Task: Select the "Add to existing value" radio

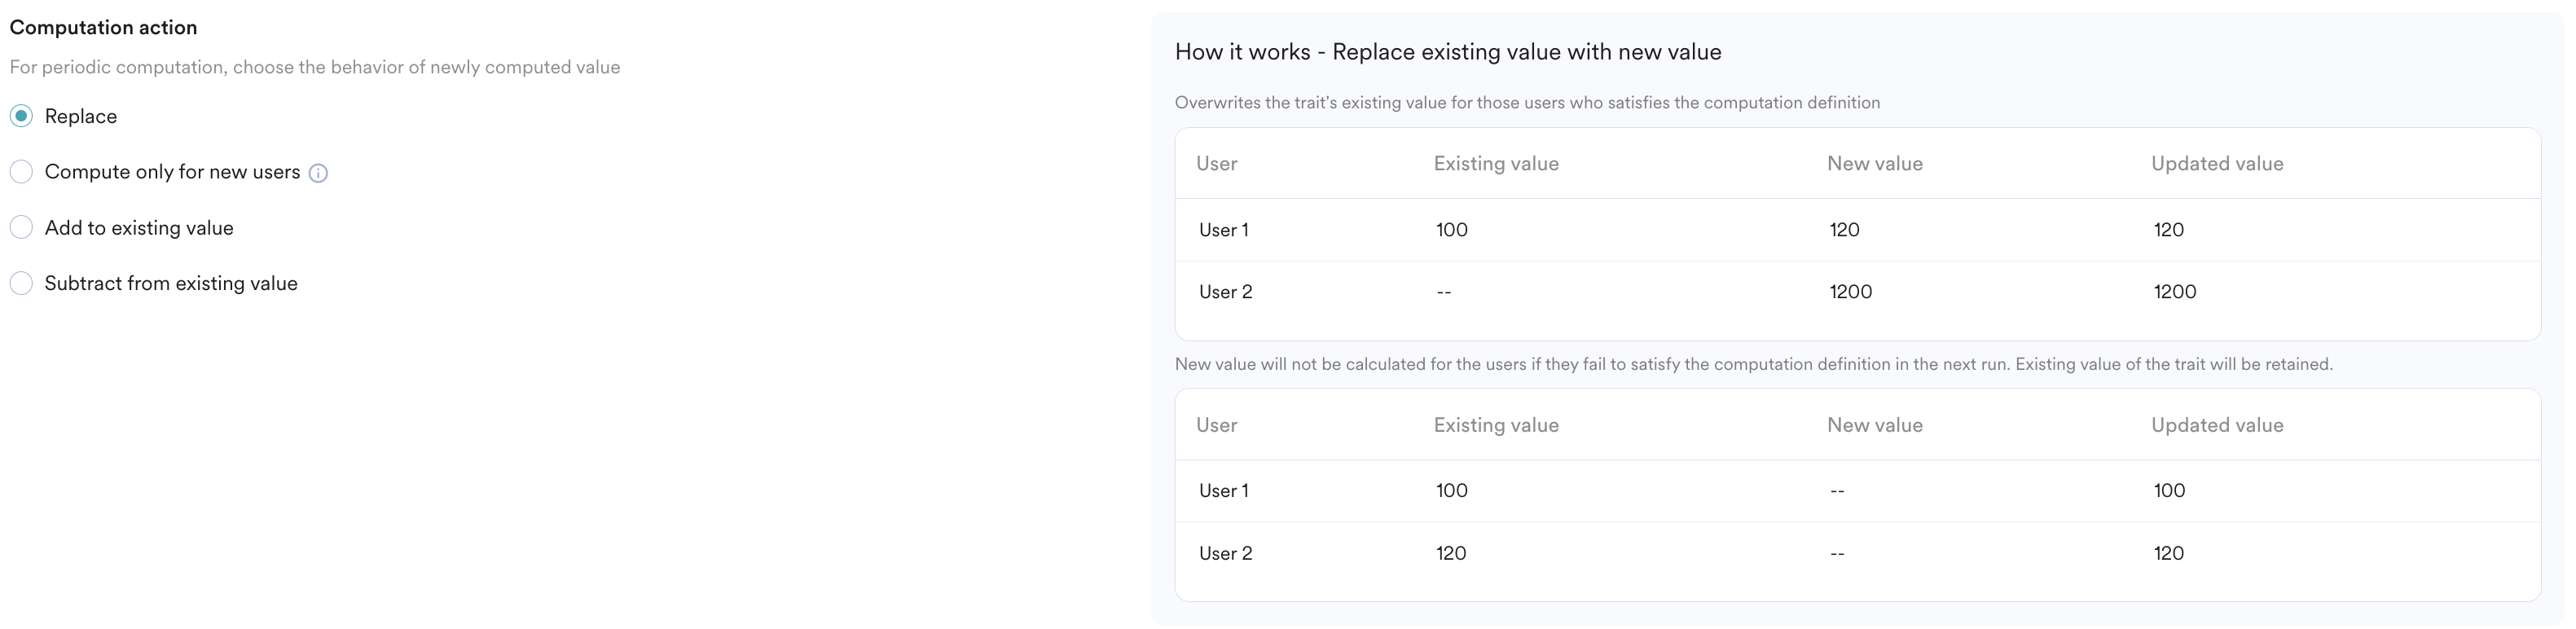Action: pos(21,228)
